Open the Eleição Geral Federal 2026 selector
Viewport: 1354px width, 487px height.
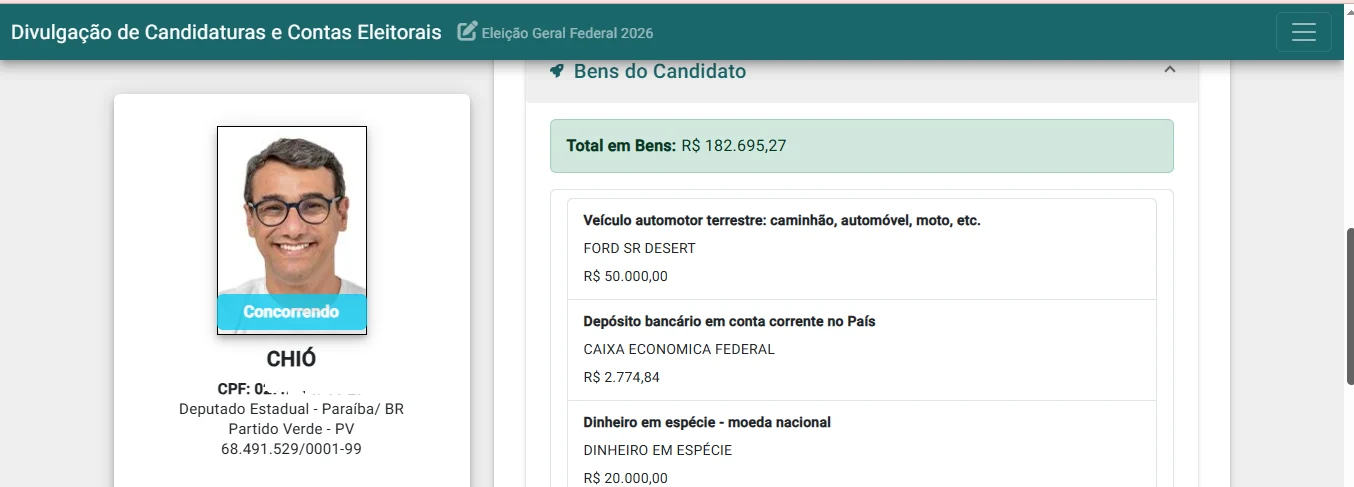(567, 33)
